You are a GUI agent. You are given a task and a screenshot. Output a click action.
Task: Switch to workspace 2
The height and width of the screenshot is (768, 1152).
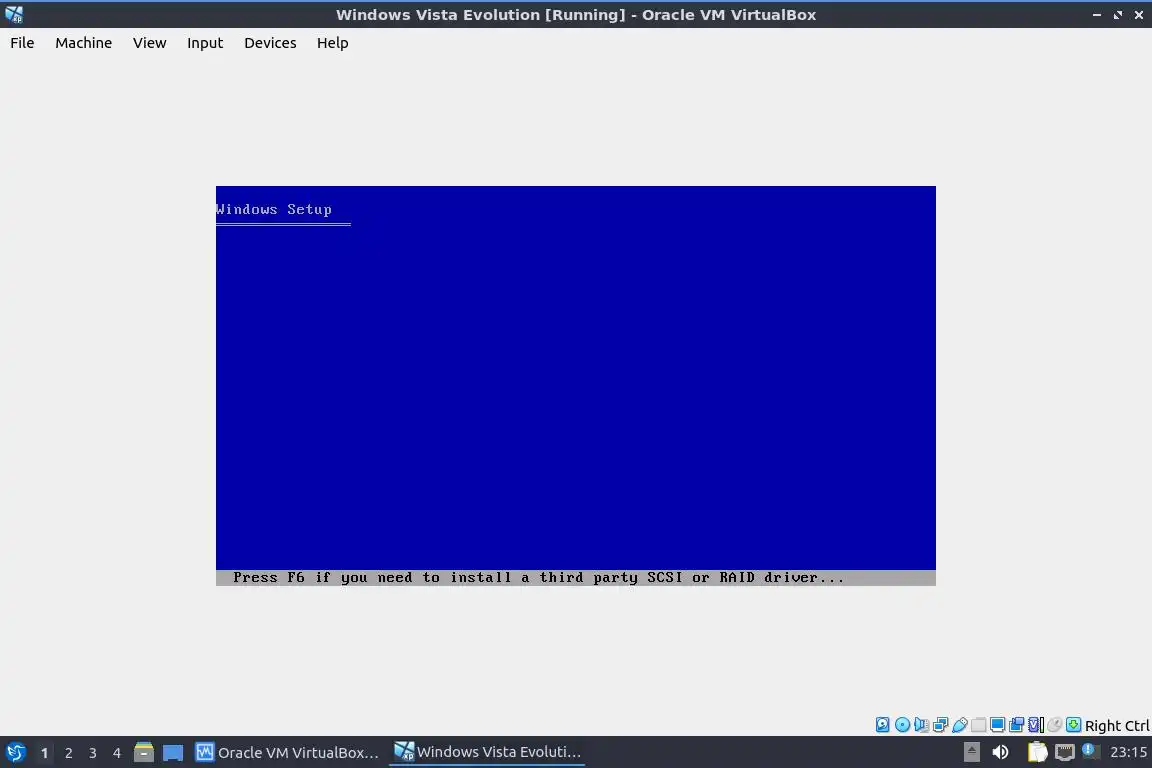coord(68,753)
